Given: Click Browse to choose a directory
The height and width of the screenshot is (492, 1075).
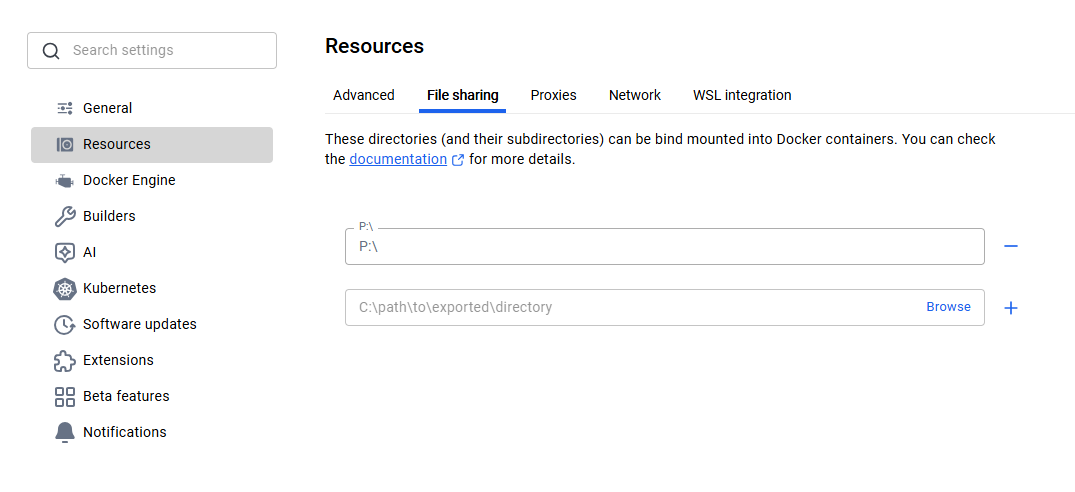Looking at the screenshot, I should click(948, 307).
